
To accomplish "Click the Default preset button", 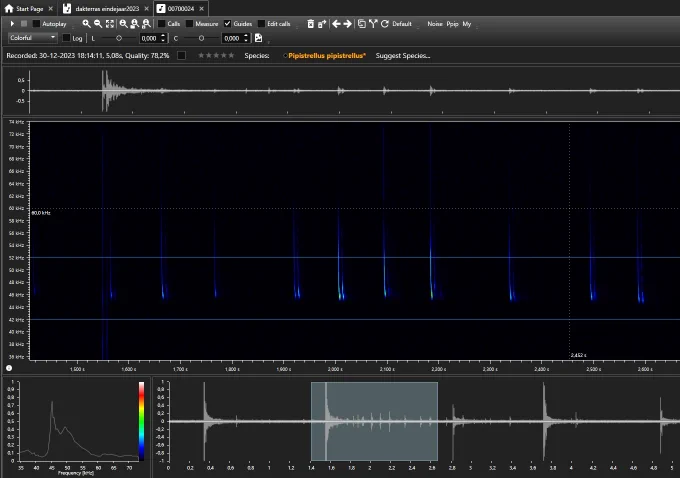I will (x=402, y=23).
